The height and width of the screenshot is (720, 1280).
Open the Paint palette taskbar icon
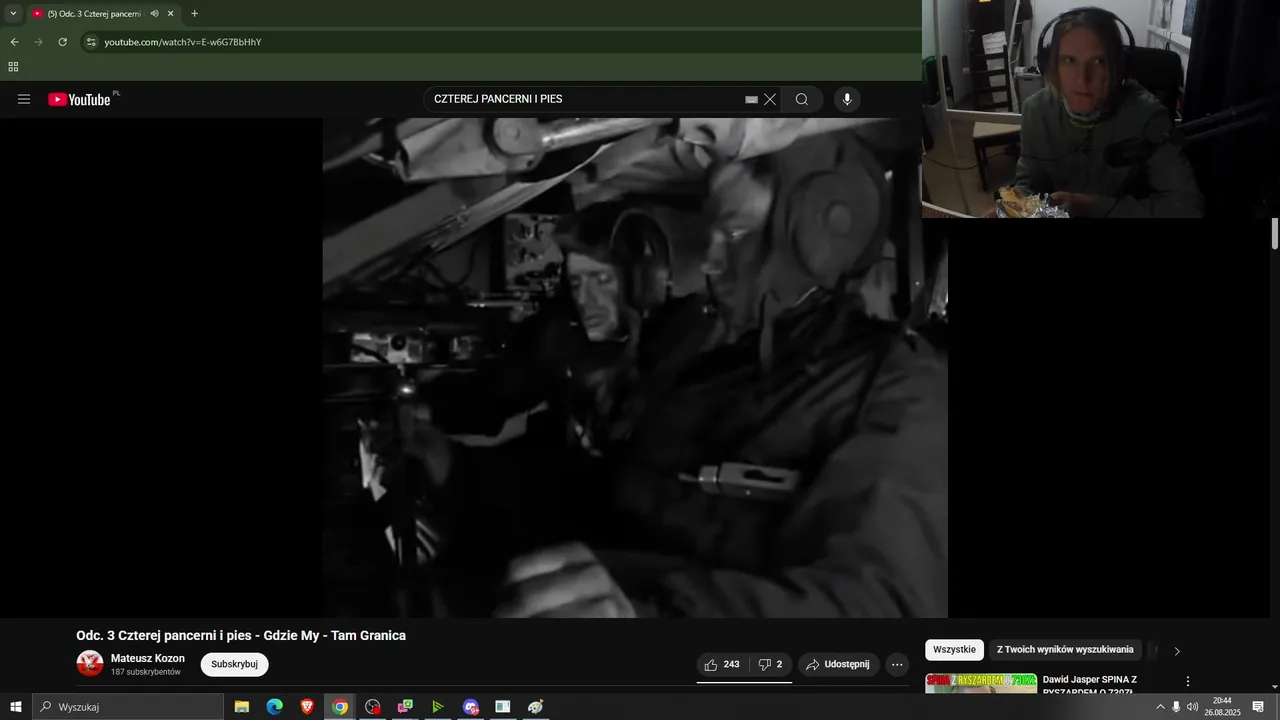pyautogui.click(x=536, y=707)
